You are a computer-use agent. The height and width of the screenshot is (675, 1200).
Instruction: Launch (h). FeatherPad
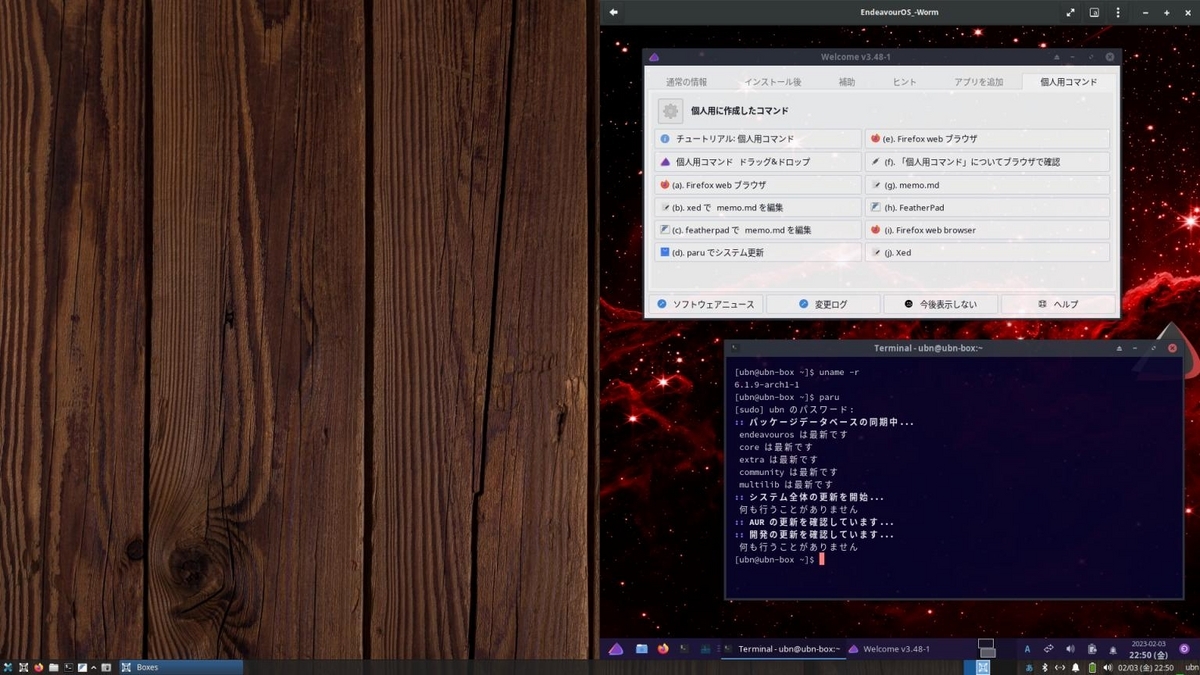click(987, 208)
